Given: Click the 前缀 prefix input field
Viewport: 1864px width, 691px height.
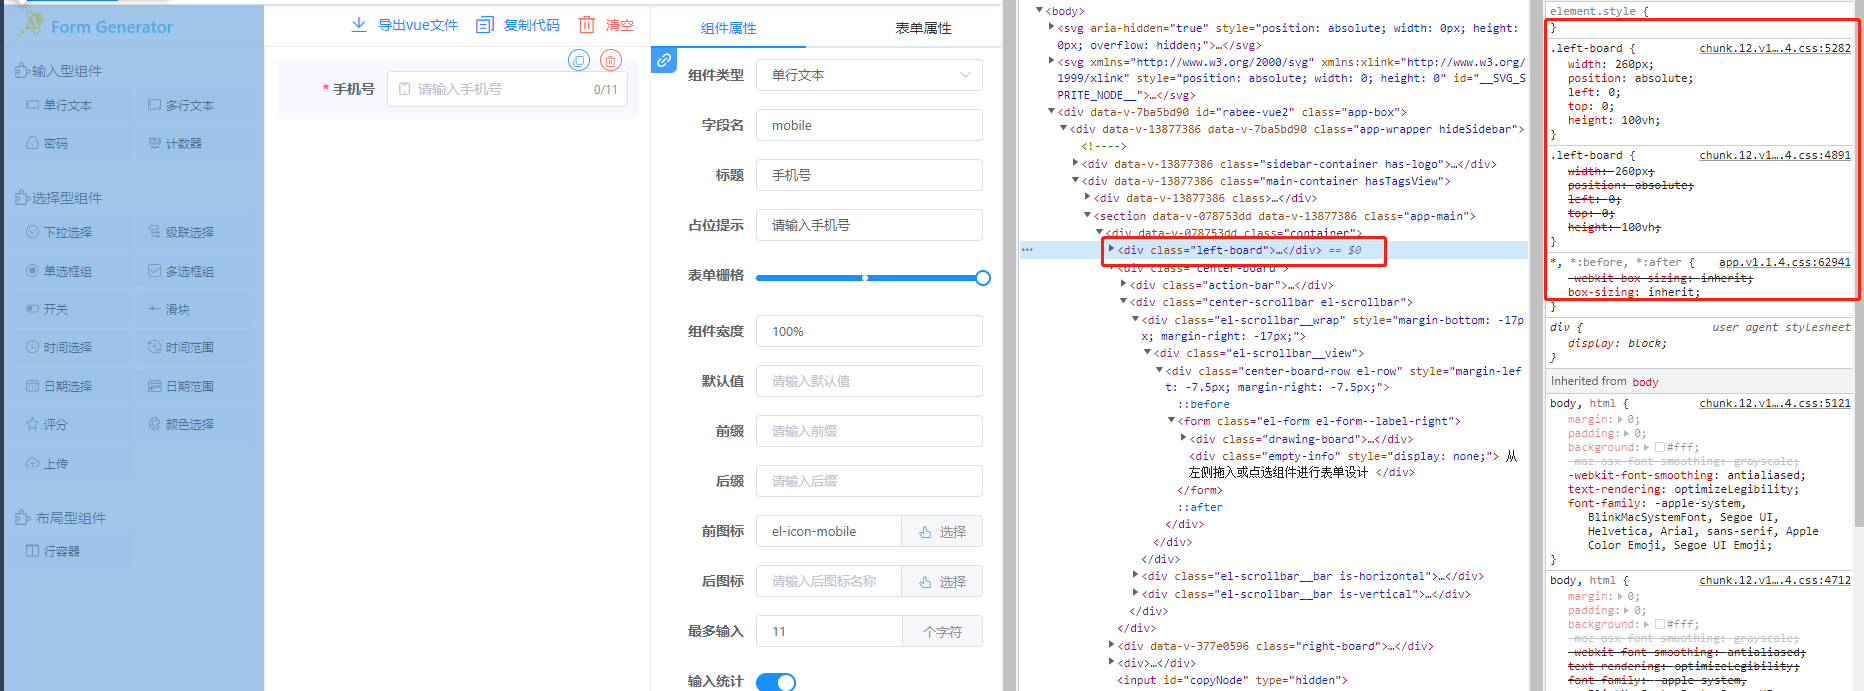Looking at the screenshot, I should click(x=869, y=431).
